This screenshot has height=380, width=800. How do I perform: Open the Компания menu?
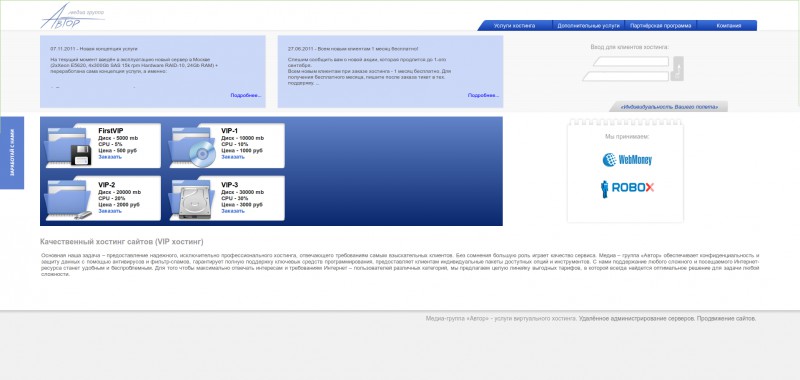(x=728, y=26)
